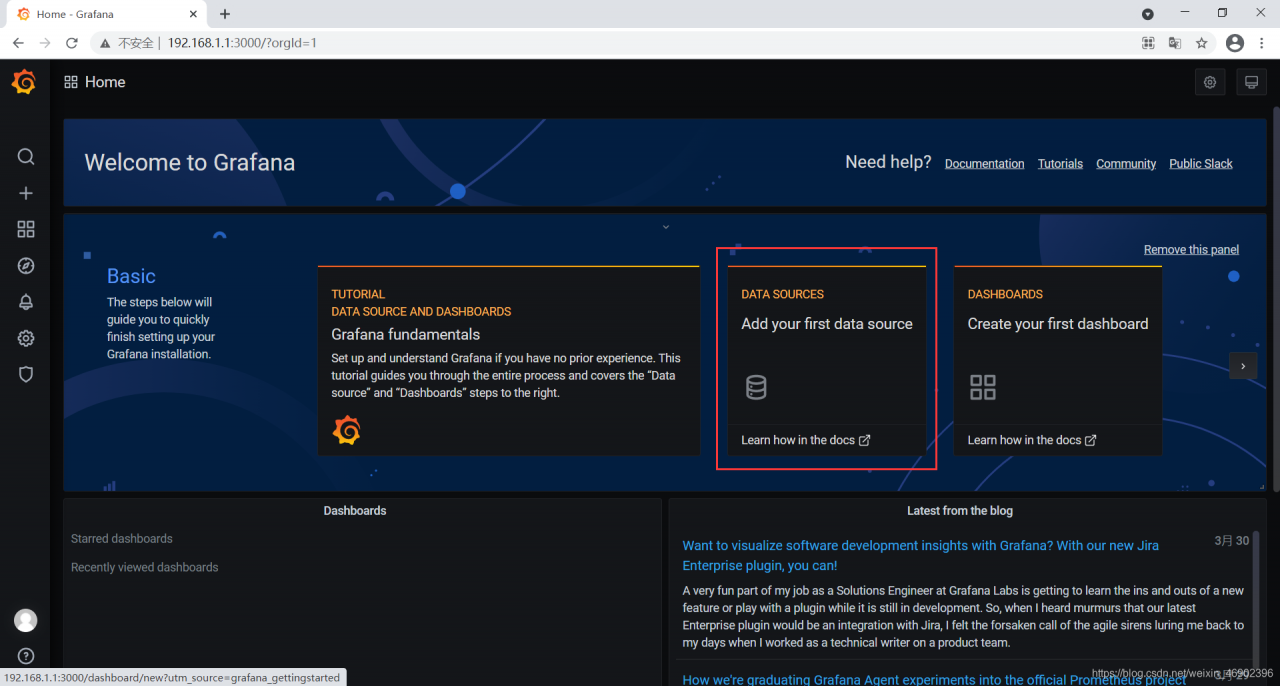The height and width of the screenshot is (686, 1280).
Task: Open the Jira Enterprise plugin blog post
Action: [920, 555]
